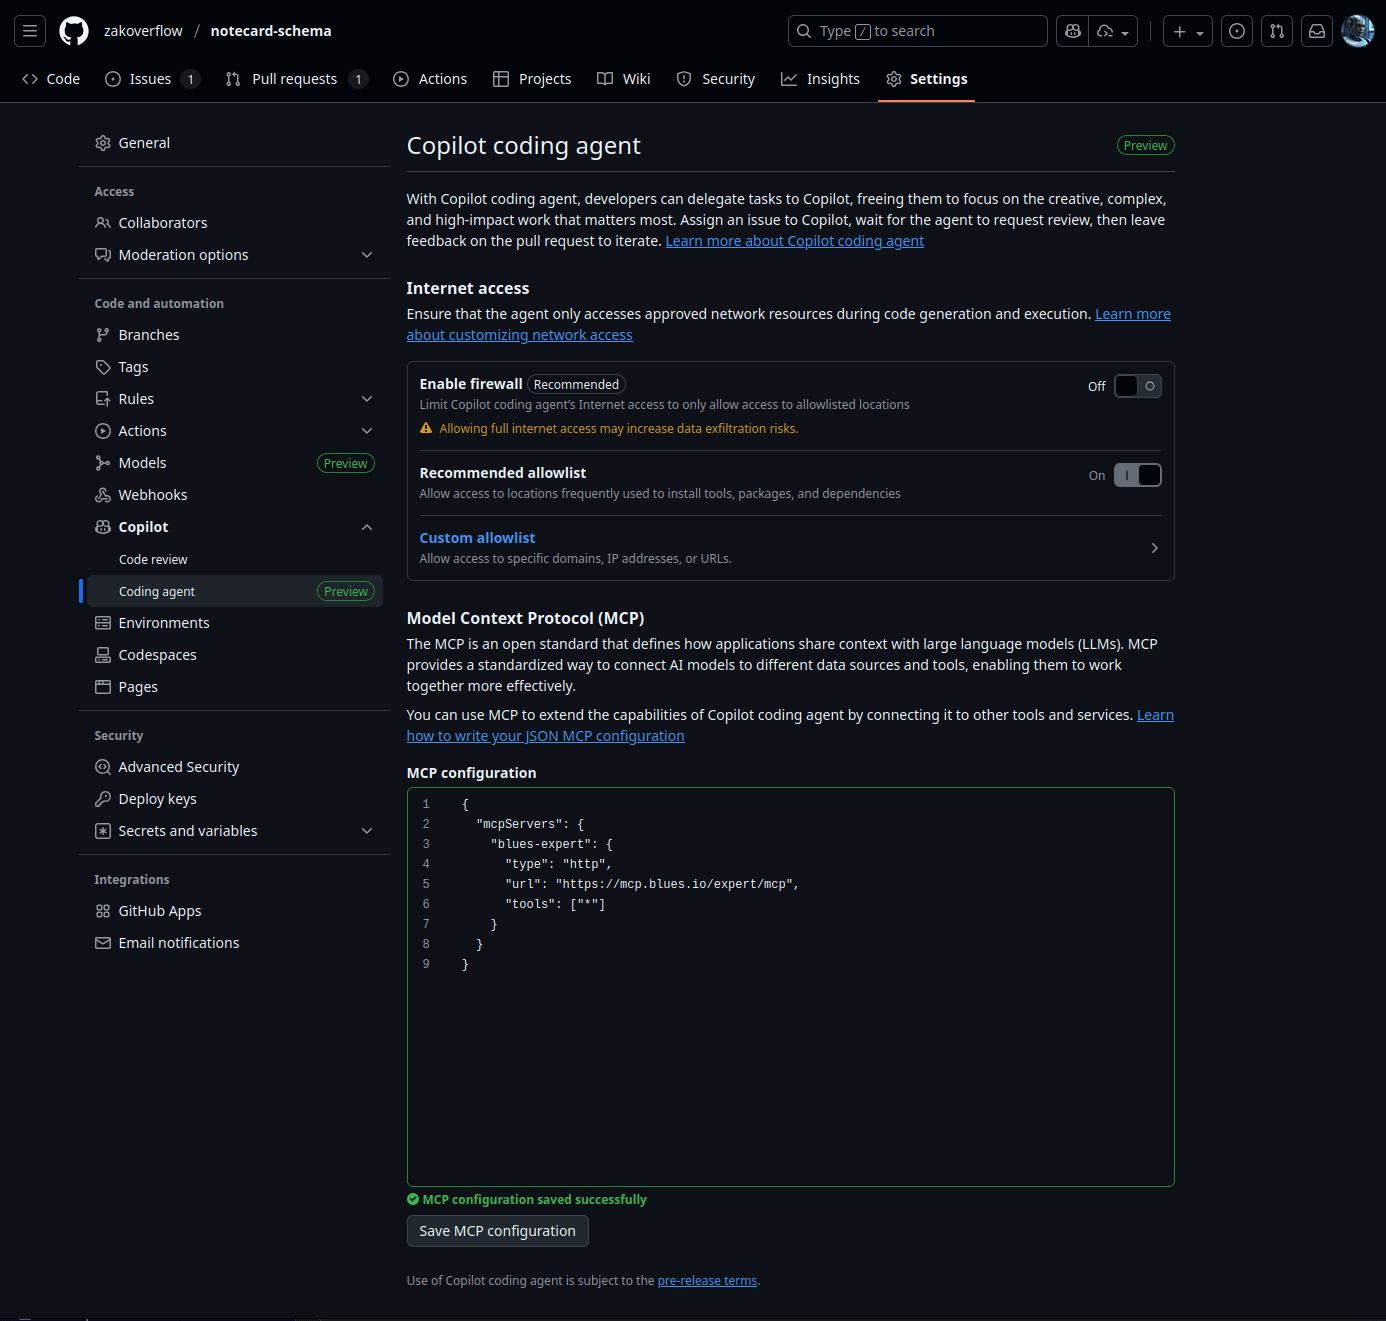This screenshot has width=1386, height=1321.
Task: Open the hamburger navigation menu
Action: point(30,31)
